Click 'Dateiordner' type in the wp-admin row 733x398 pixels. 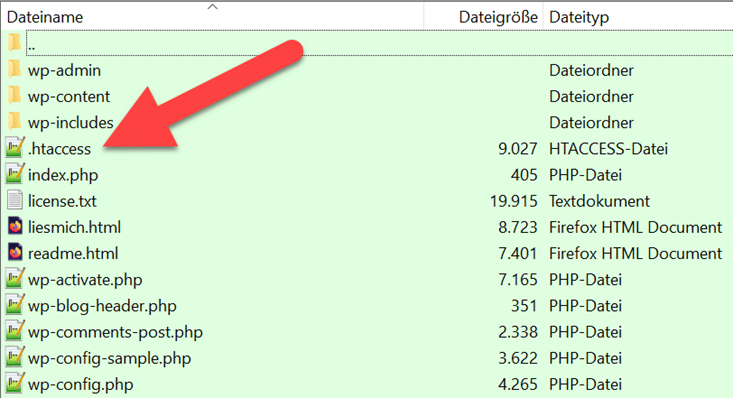(x=591, y=70)
